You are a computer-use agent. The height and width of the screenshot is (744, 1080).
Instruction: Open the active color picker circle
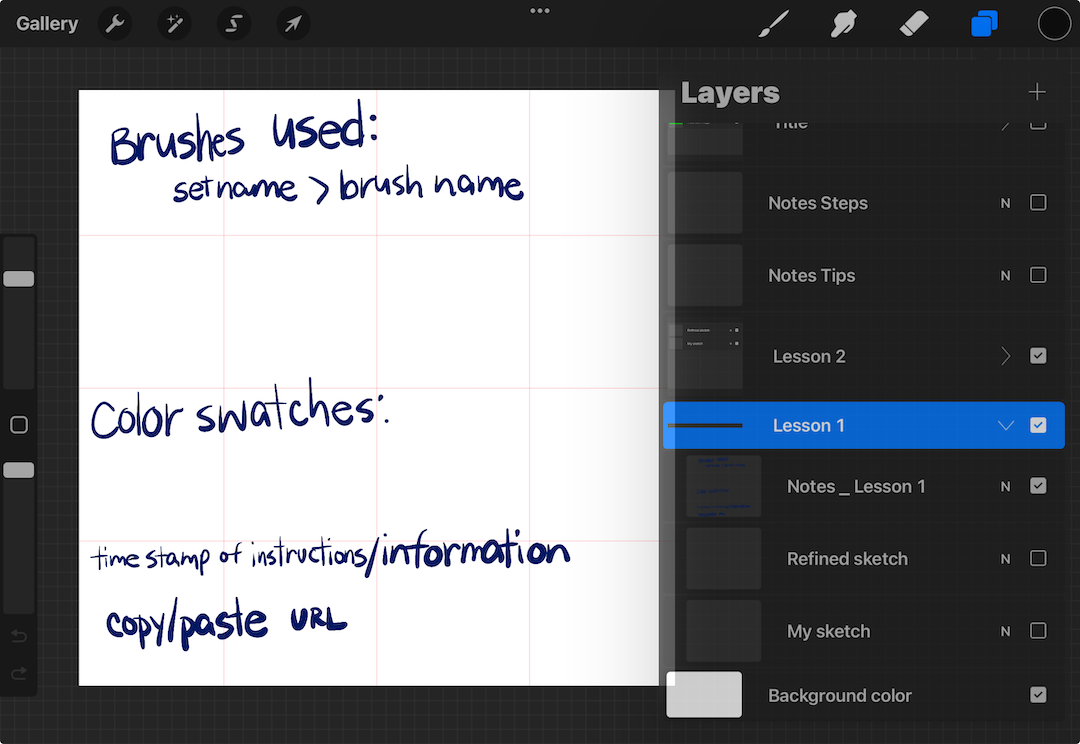point(1054,23)
